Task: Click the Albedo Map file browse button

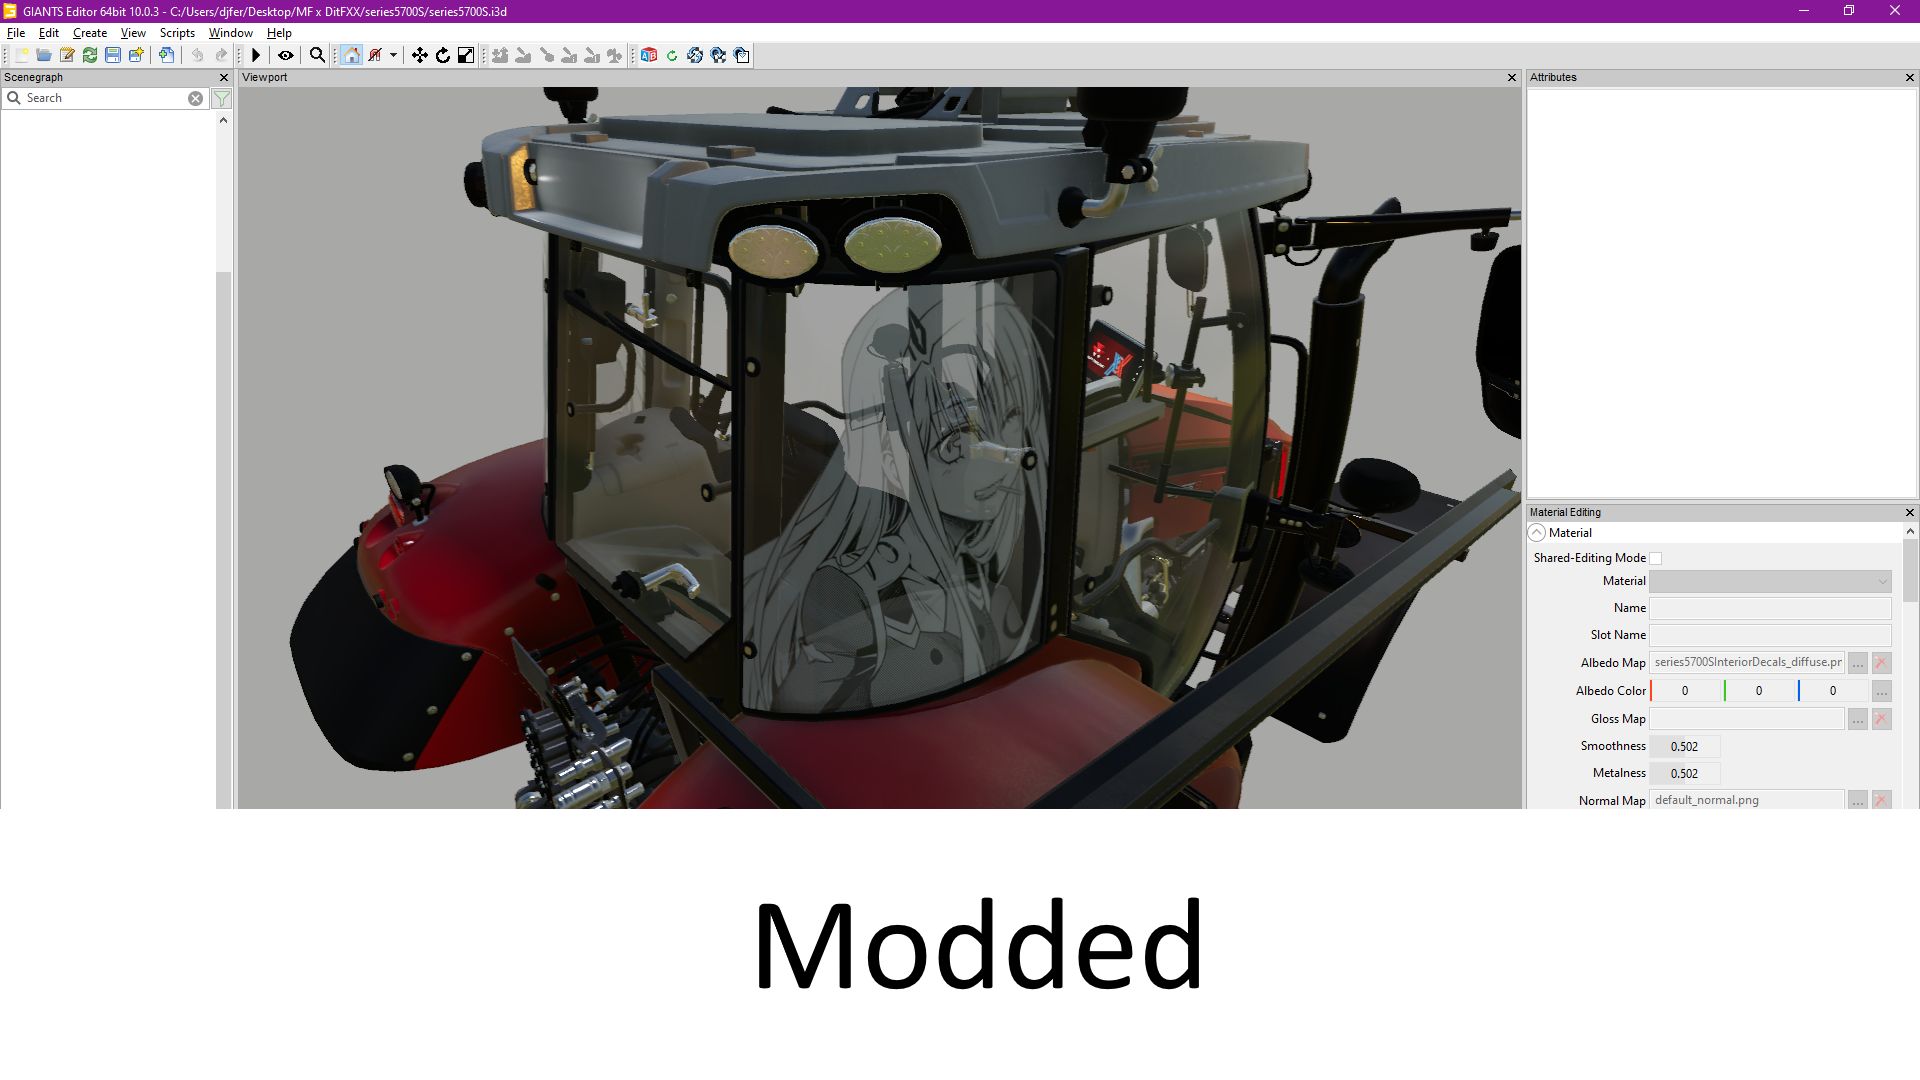Action: [1858, 662]
